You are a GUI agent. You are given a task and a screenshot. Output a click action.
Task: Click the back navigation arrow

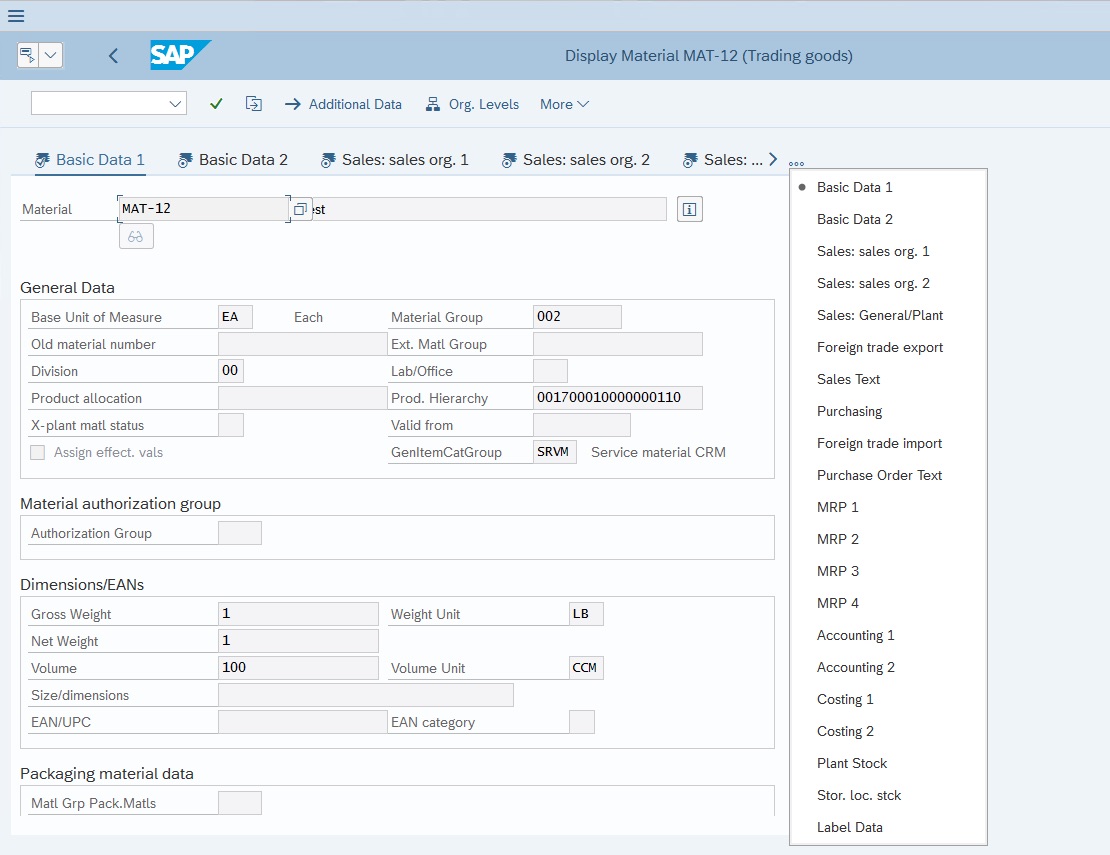113,56
